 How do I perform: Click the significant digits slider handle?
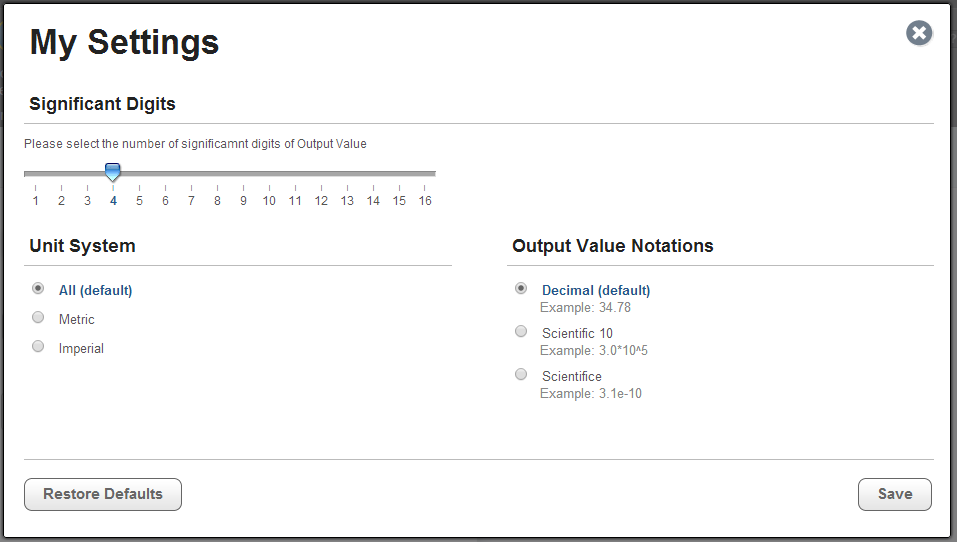point(113,173)
